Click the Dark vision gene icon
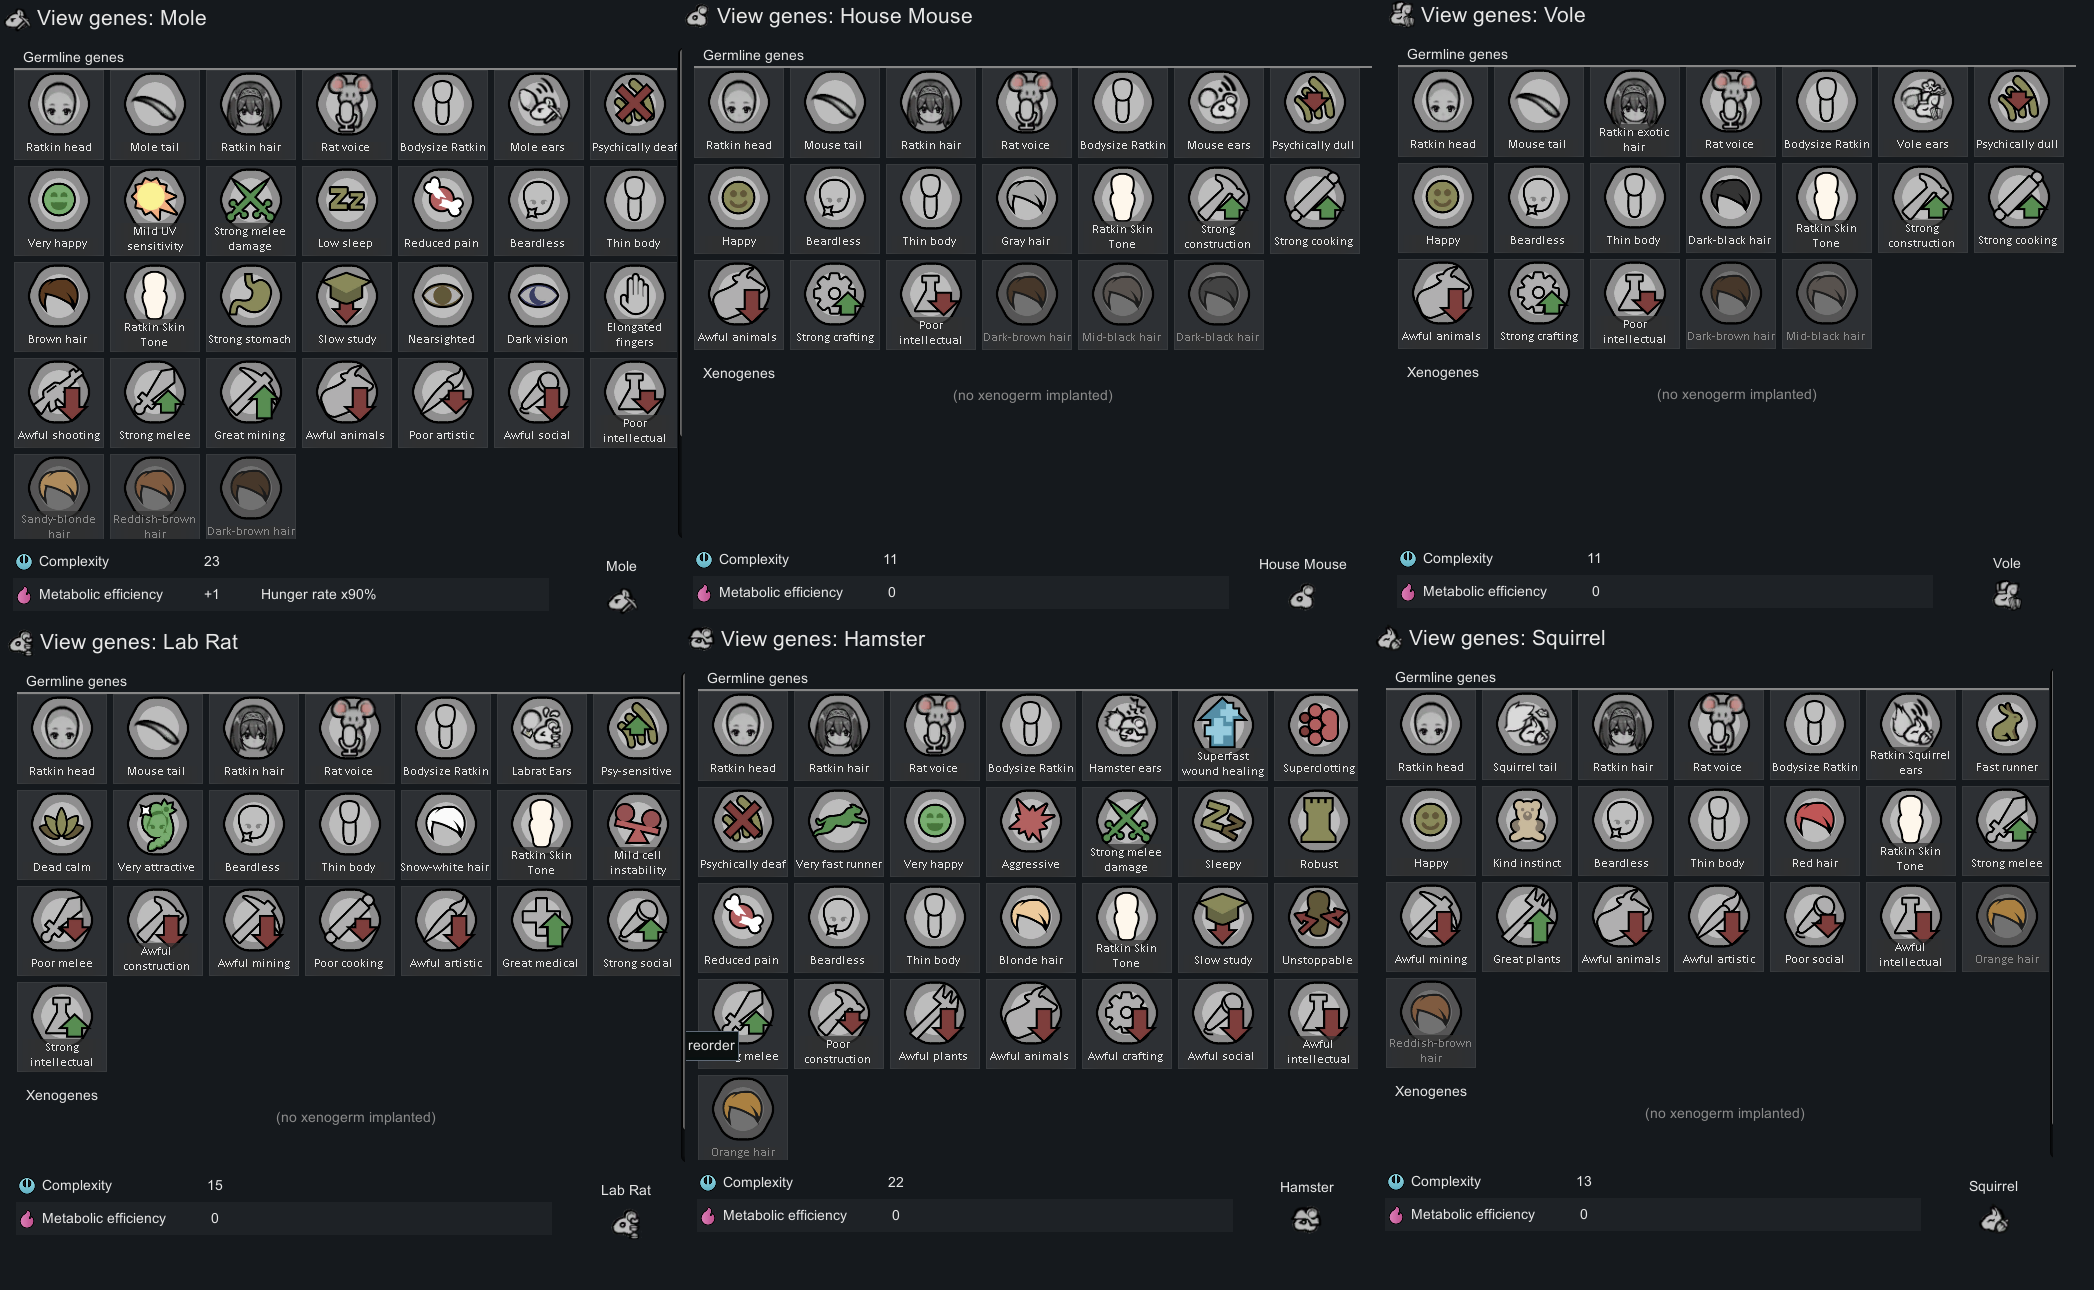The width and height of the screenshot is (2094, 1290). [x=538, y=297]
